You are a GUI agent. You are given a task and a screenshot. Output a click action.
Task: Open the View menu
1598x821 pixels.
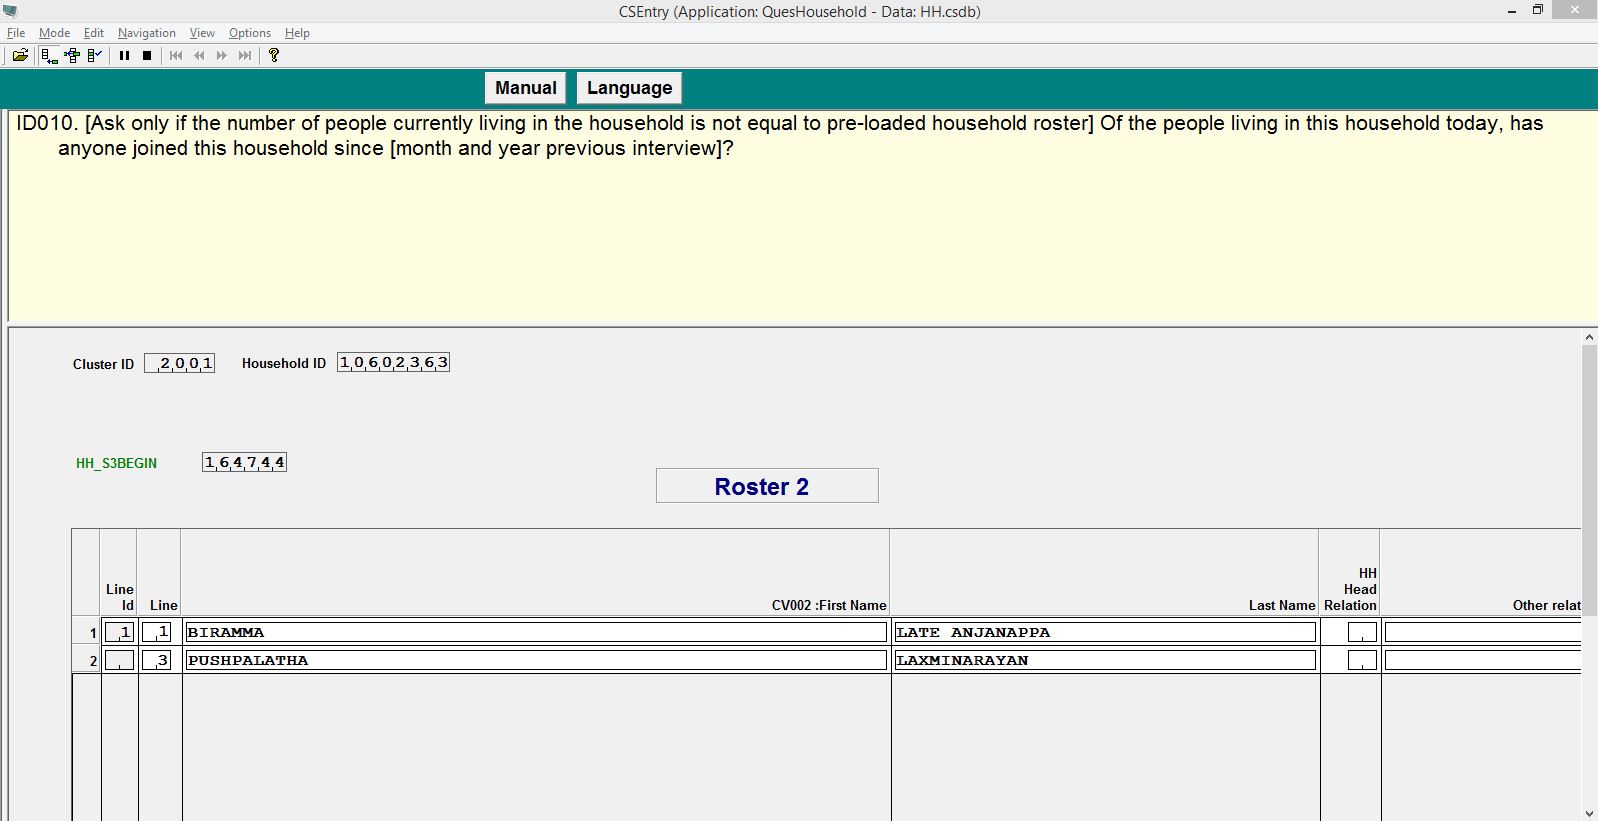[x=202, y=33]
